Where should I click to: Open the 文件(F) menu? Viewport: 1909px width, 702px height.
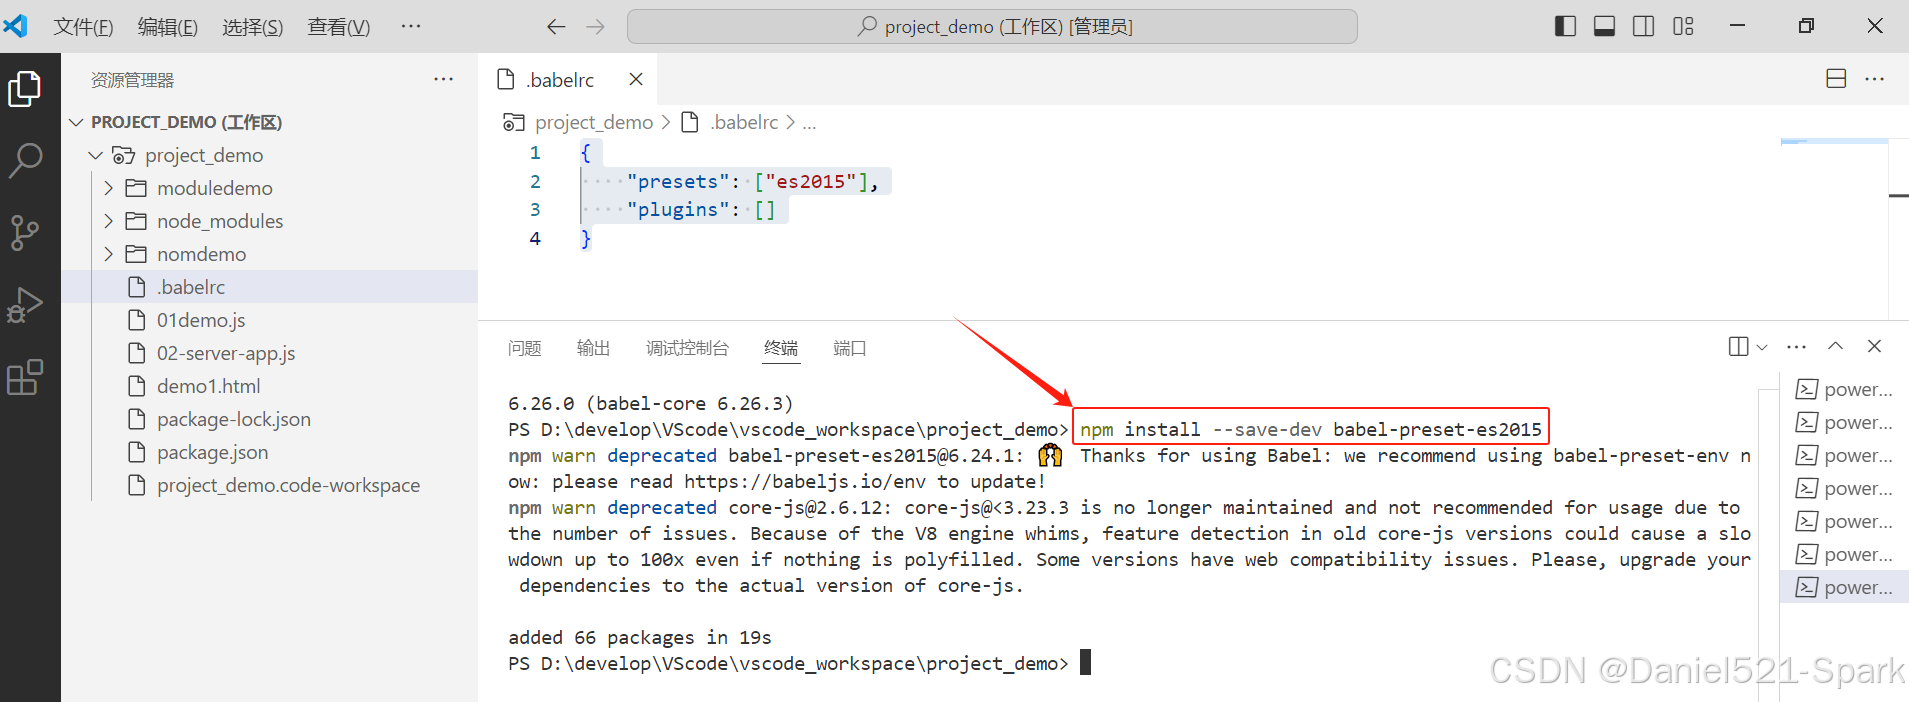point(83,27)
